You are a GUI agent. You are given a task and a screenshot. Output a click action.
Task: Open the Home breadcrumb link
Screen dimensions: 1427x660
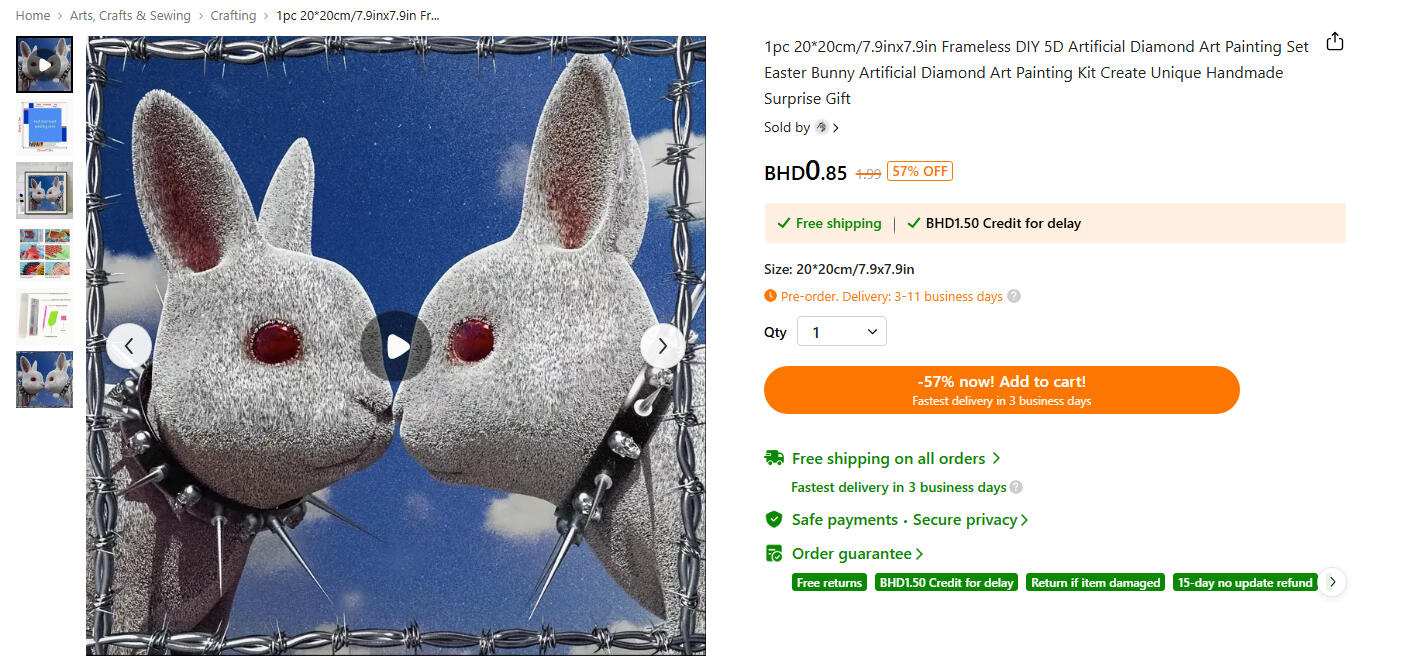pyautogui.click(x=33, y=15)
